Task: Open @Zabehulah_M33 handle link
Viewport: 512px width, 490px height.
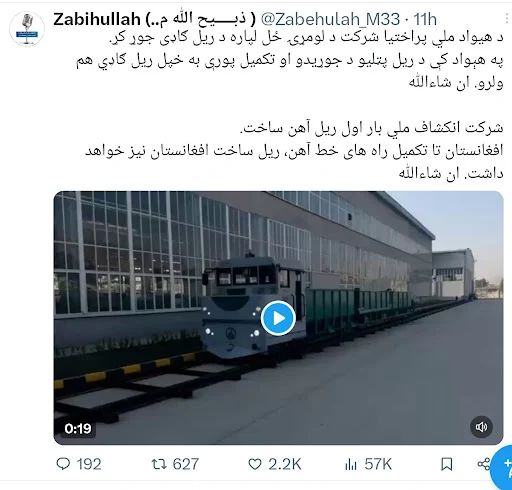Action: pyautogui.click(x=330, y=19)
